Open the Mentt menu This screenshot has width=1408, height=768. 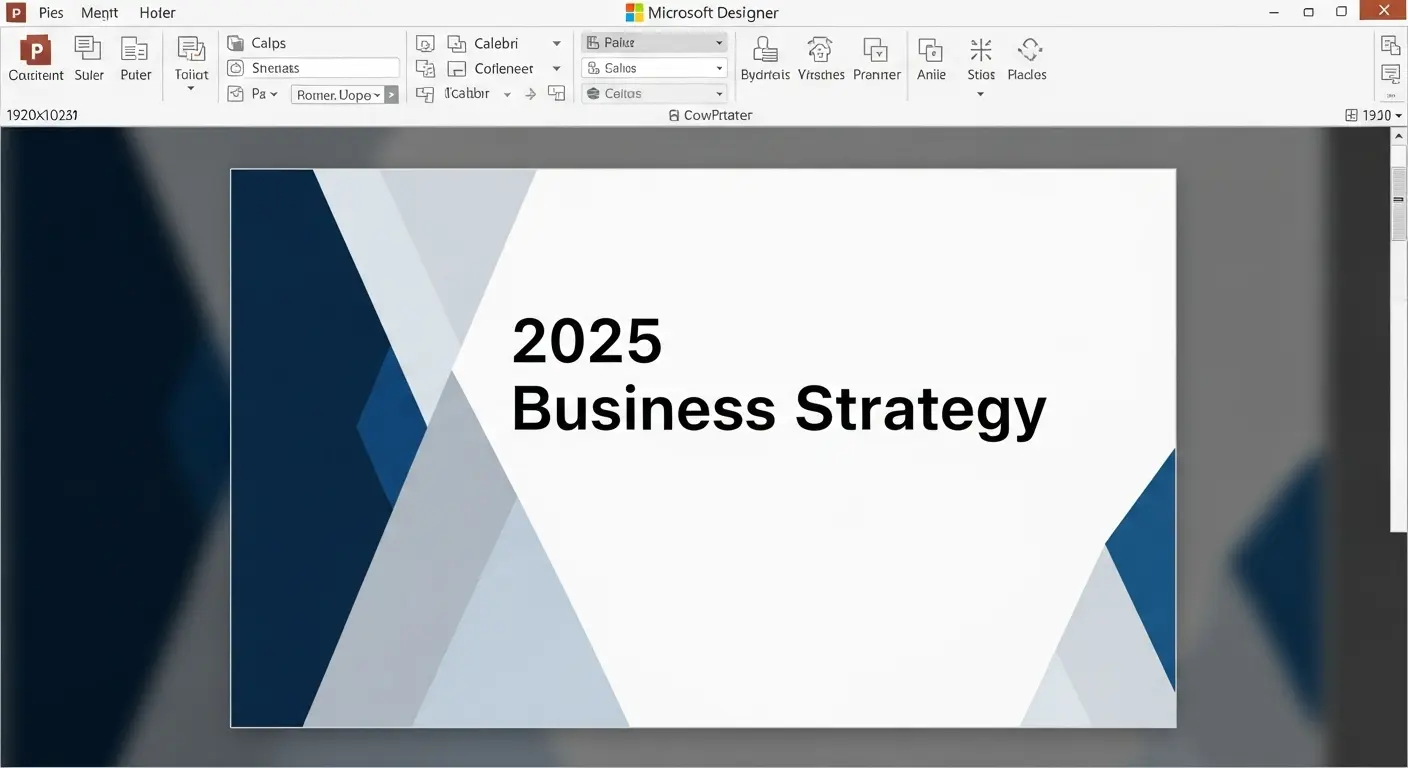(100, 13)
